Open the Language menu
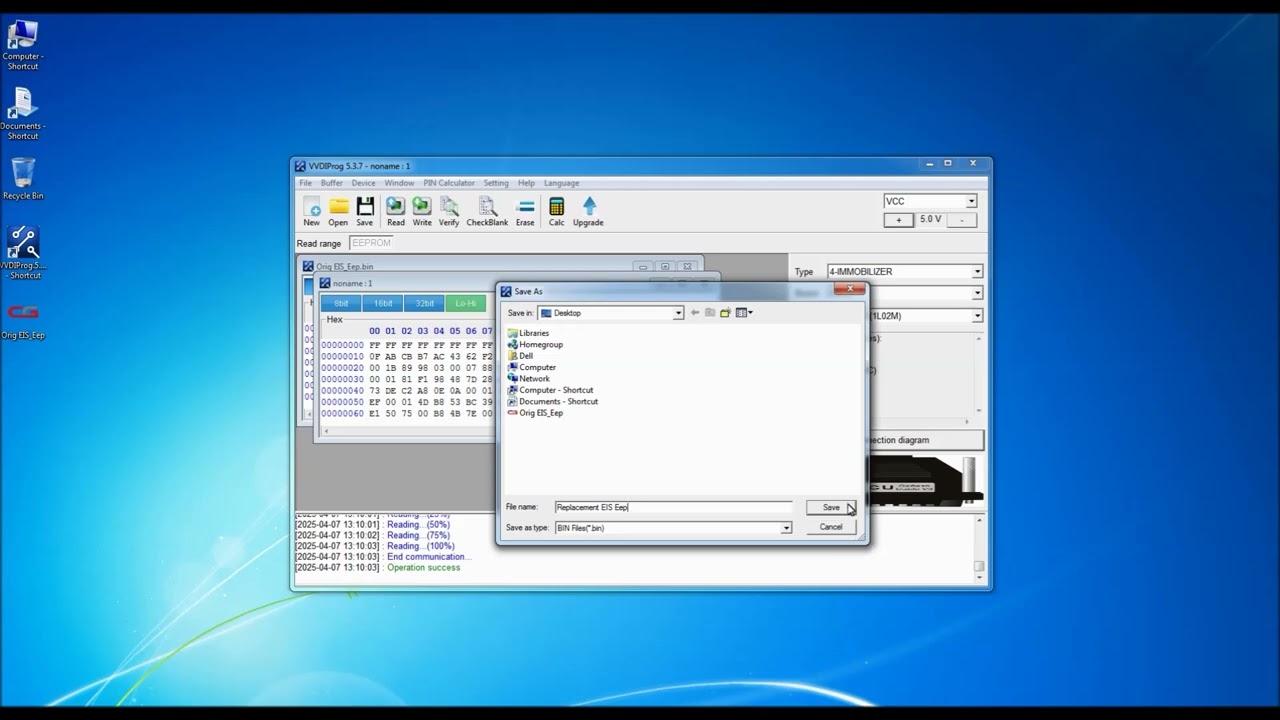Screen dimensions: 1280x720 point(561,183)
